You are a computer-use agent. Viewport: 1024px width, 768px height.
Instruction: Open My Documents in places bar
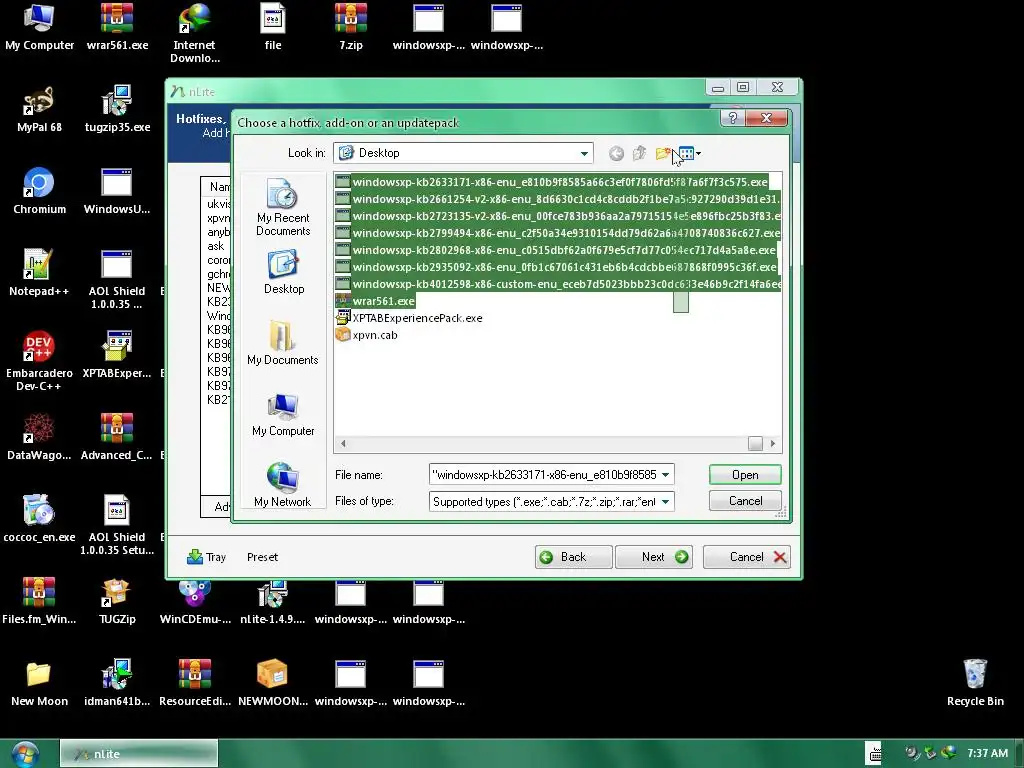[x=283, y=343]
